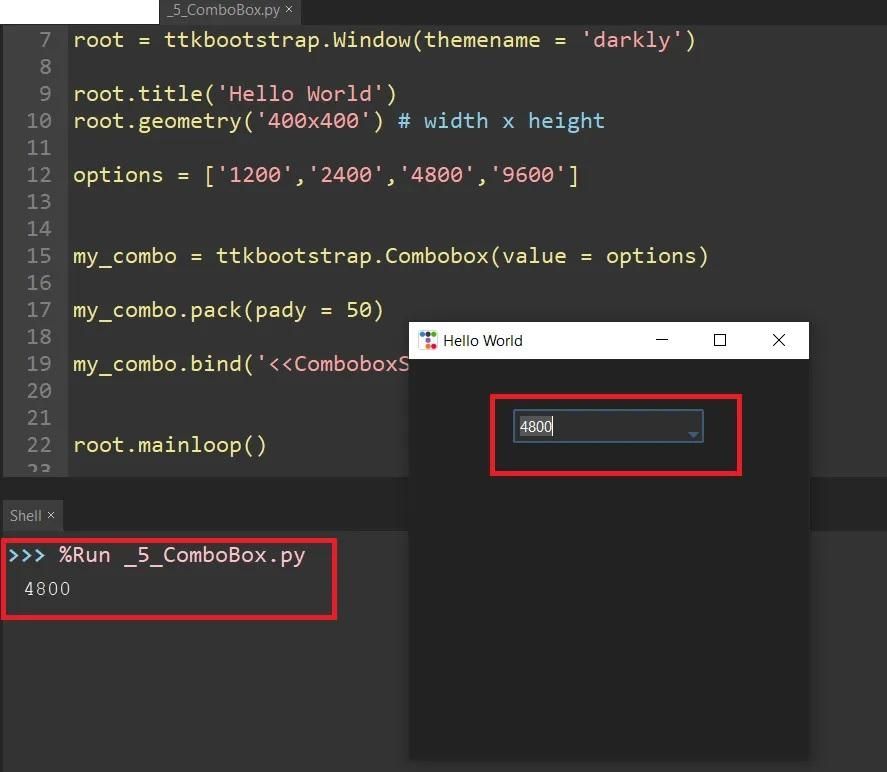This screenshot has width=887, height=772.
Task: Close the Hello World window
Action: coord(779,340)
